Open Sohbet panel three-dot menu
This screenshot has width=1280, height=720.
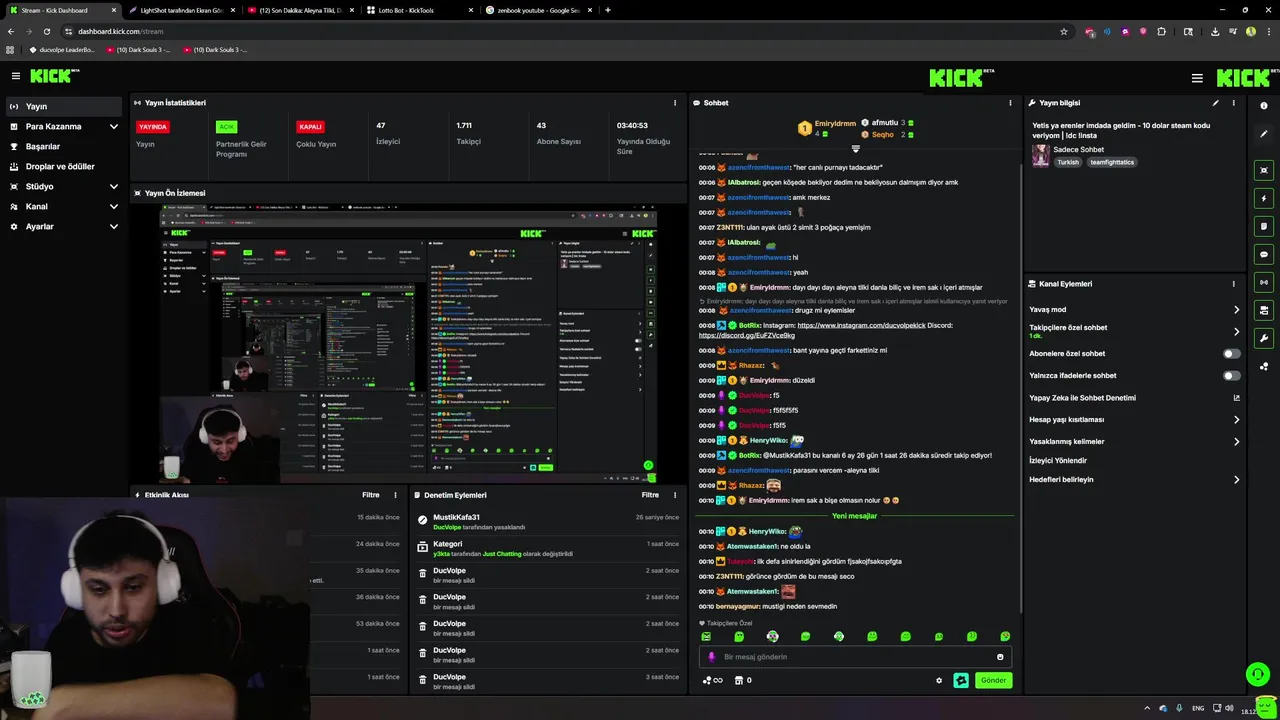1010,103
